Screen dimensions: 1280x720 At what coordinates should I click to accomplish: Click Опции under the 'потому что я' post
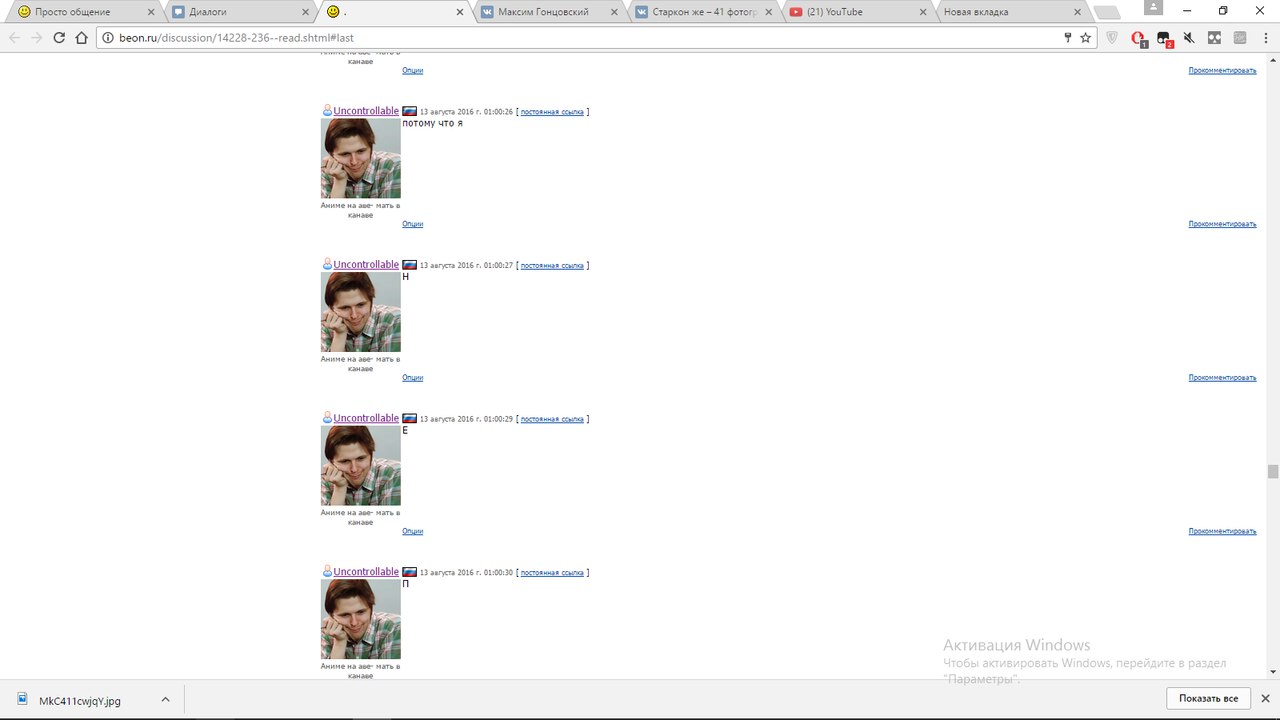coord(413,224)
